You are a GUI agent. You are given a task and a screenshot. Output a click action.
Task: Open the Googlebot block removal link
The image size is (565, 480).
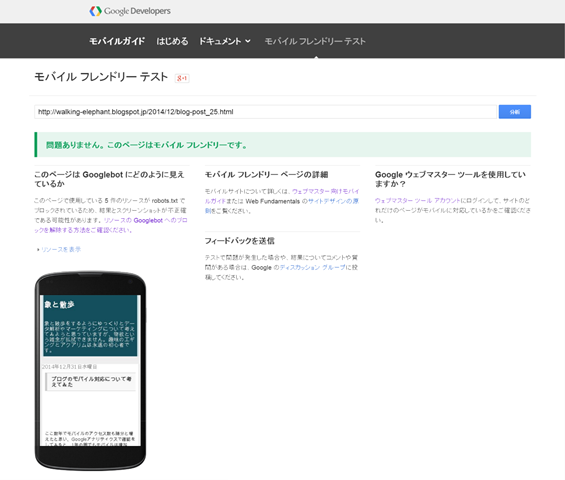tap(111, 225)
